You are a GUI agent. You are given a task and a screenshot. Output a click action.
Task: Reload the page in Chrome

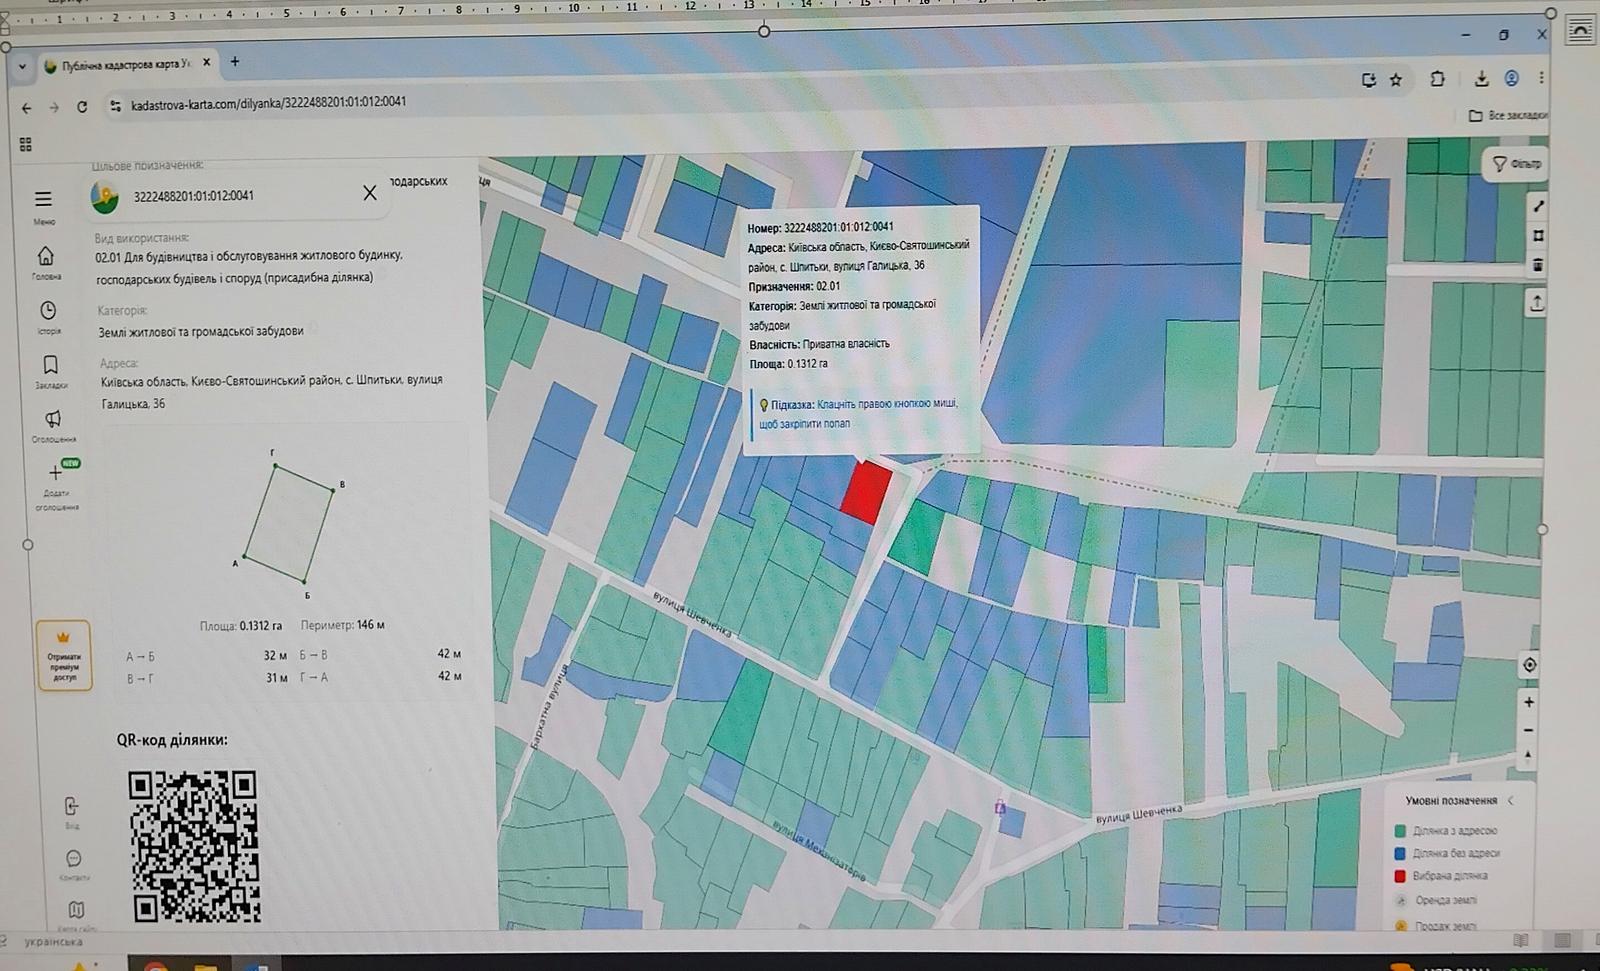[82, 107]
